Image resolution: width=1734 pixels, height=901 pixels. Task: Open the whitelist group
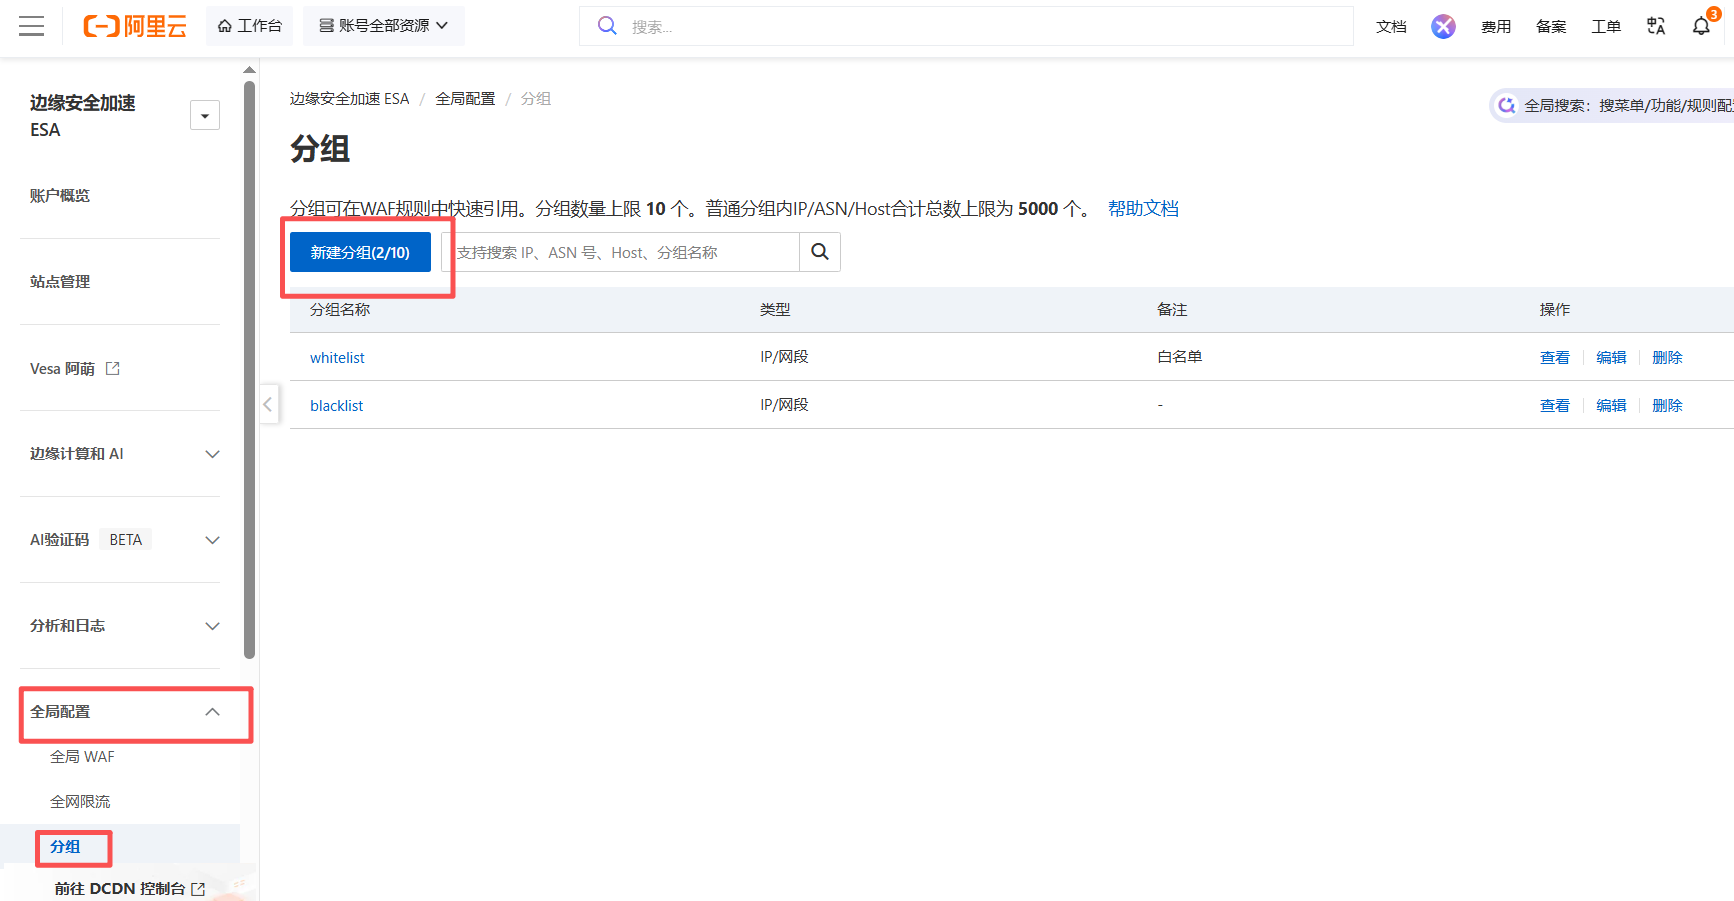click(x=337, y=358)
